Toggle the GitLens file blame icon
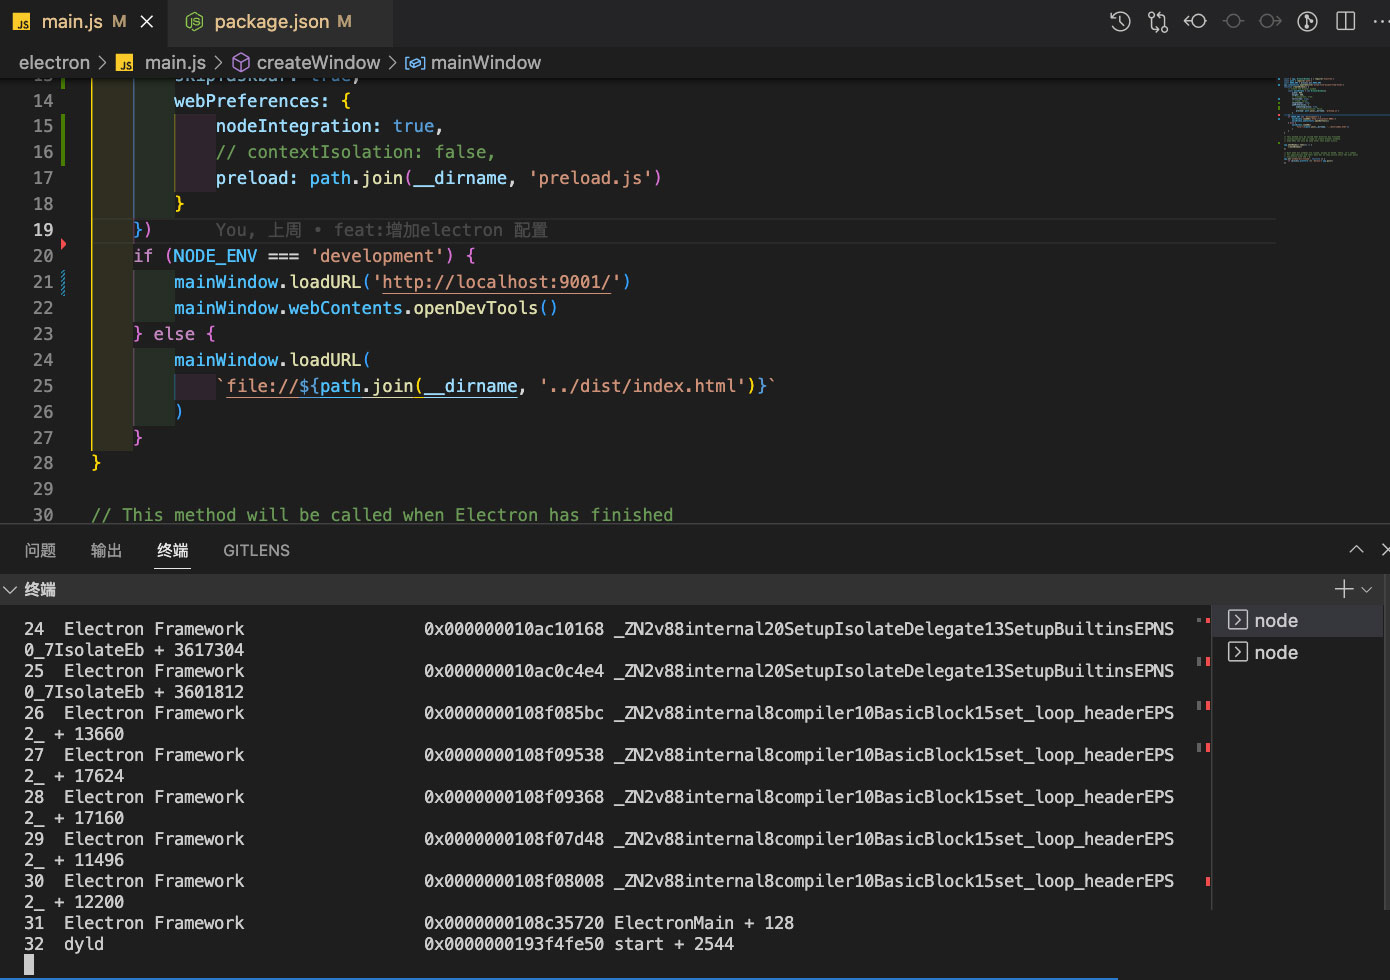The image size is (1390, 980). [x=1307, y=21]
